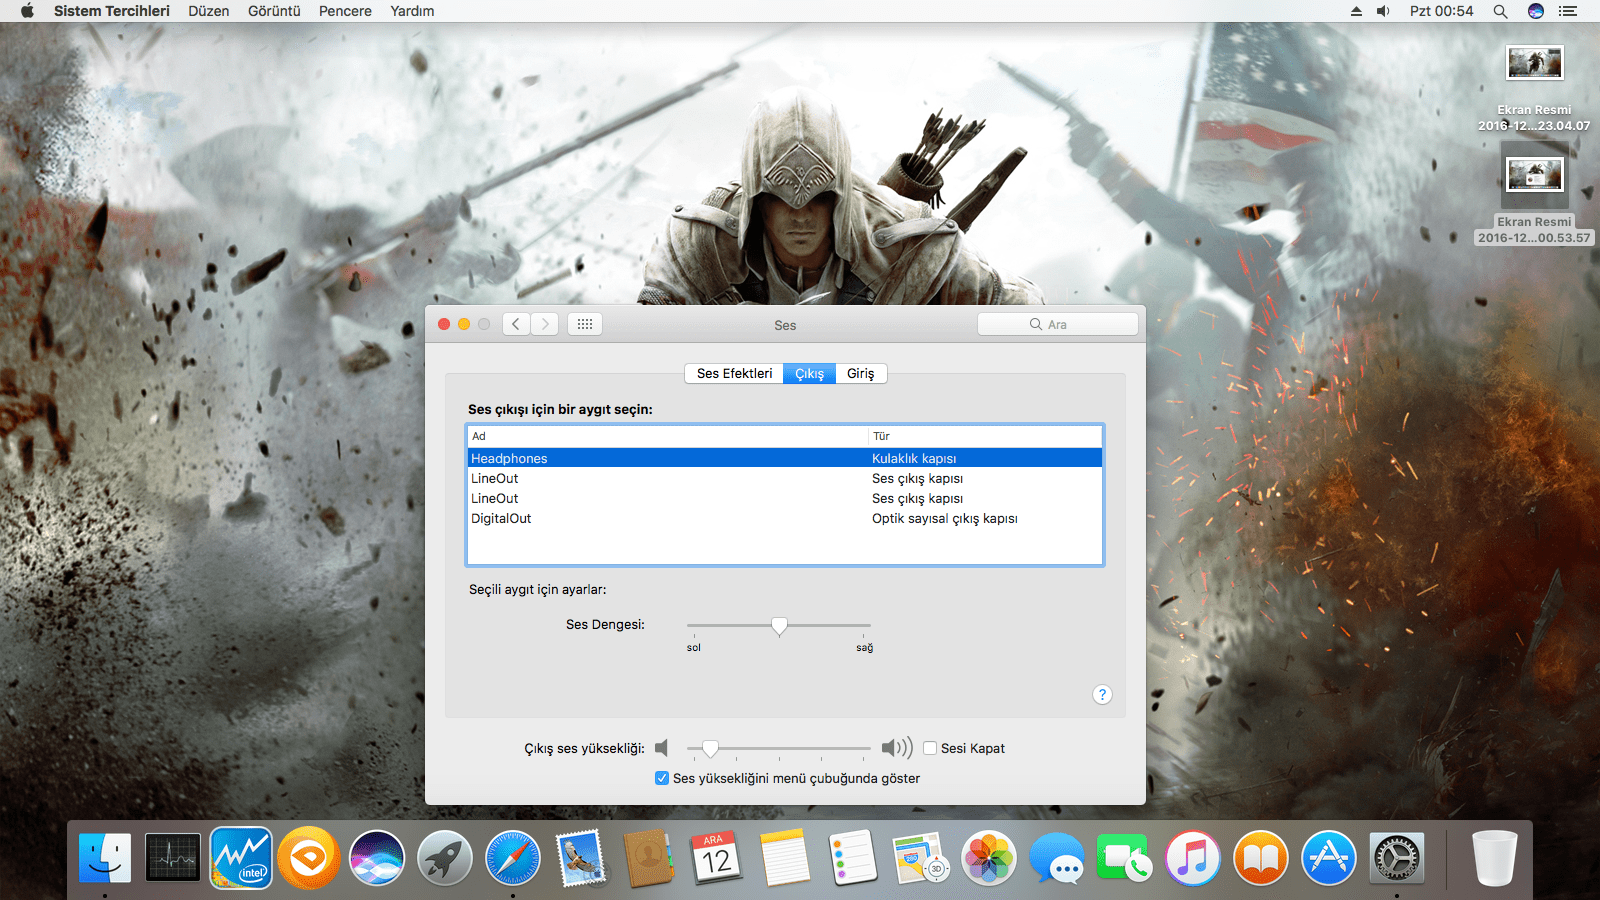Click the Ara search field
The height and width of the screenshot is (900, 1600).
(1058, 324)
